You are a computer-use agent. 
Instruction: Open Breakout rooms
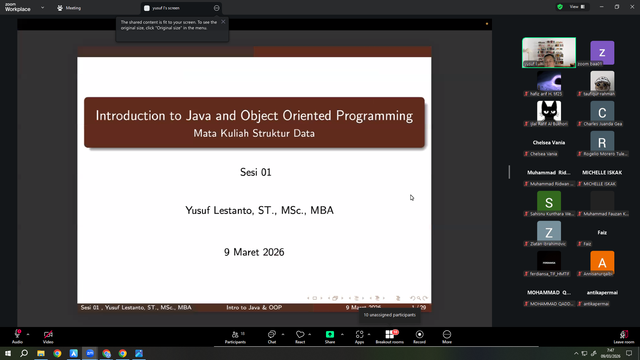click(x=389, y=336)
